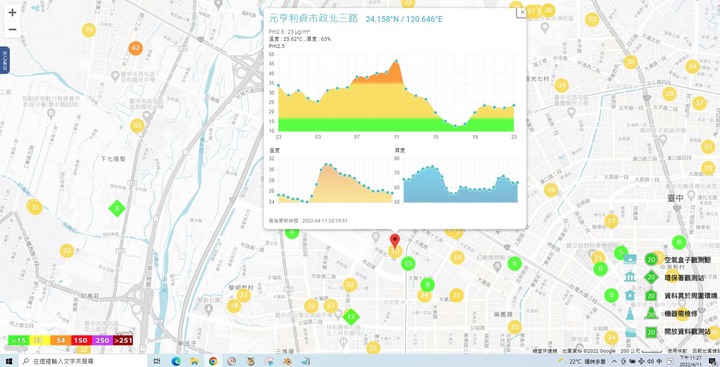Close the station info popup
This screenshot has height=367, width=720.
coord(521,12)
